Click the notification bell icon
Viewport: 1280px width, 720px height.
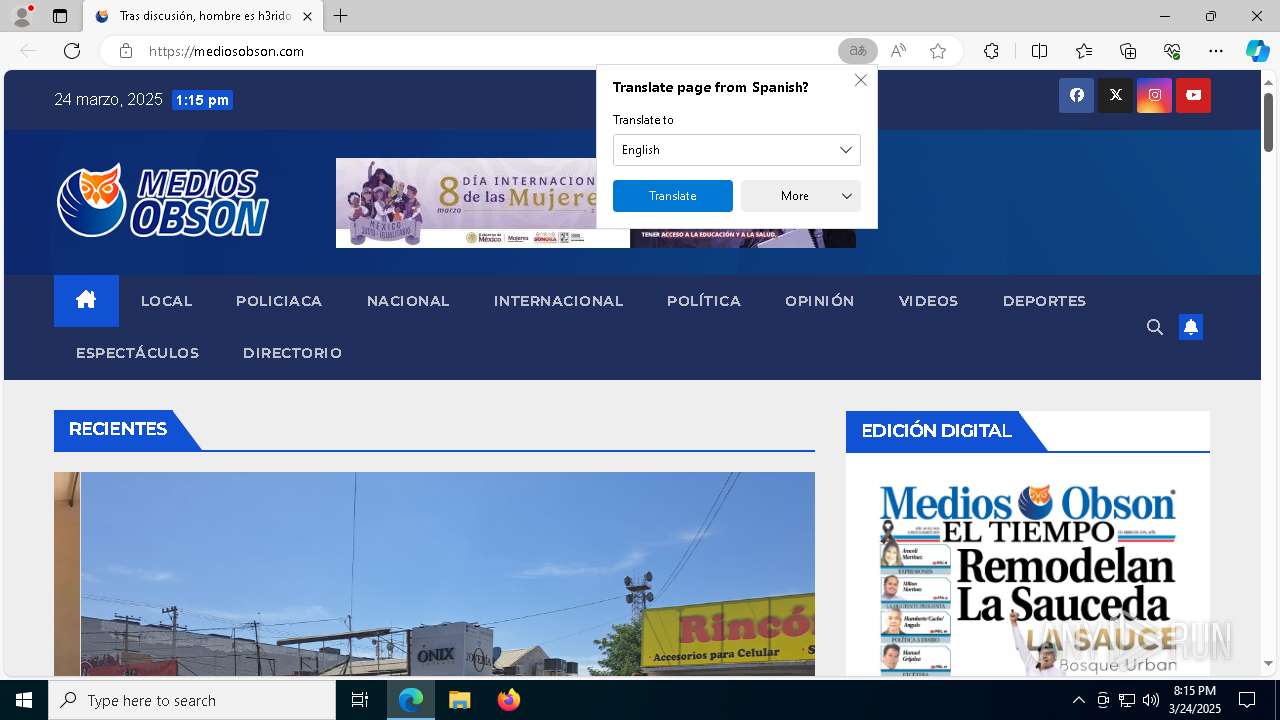click(x=1191, y=327)
